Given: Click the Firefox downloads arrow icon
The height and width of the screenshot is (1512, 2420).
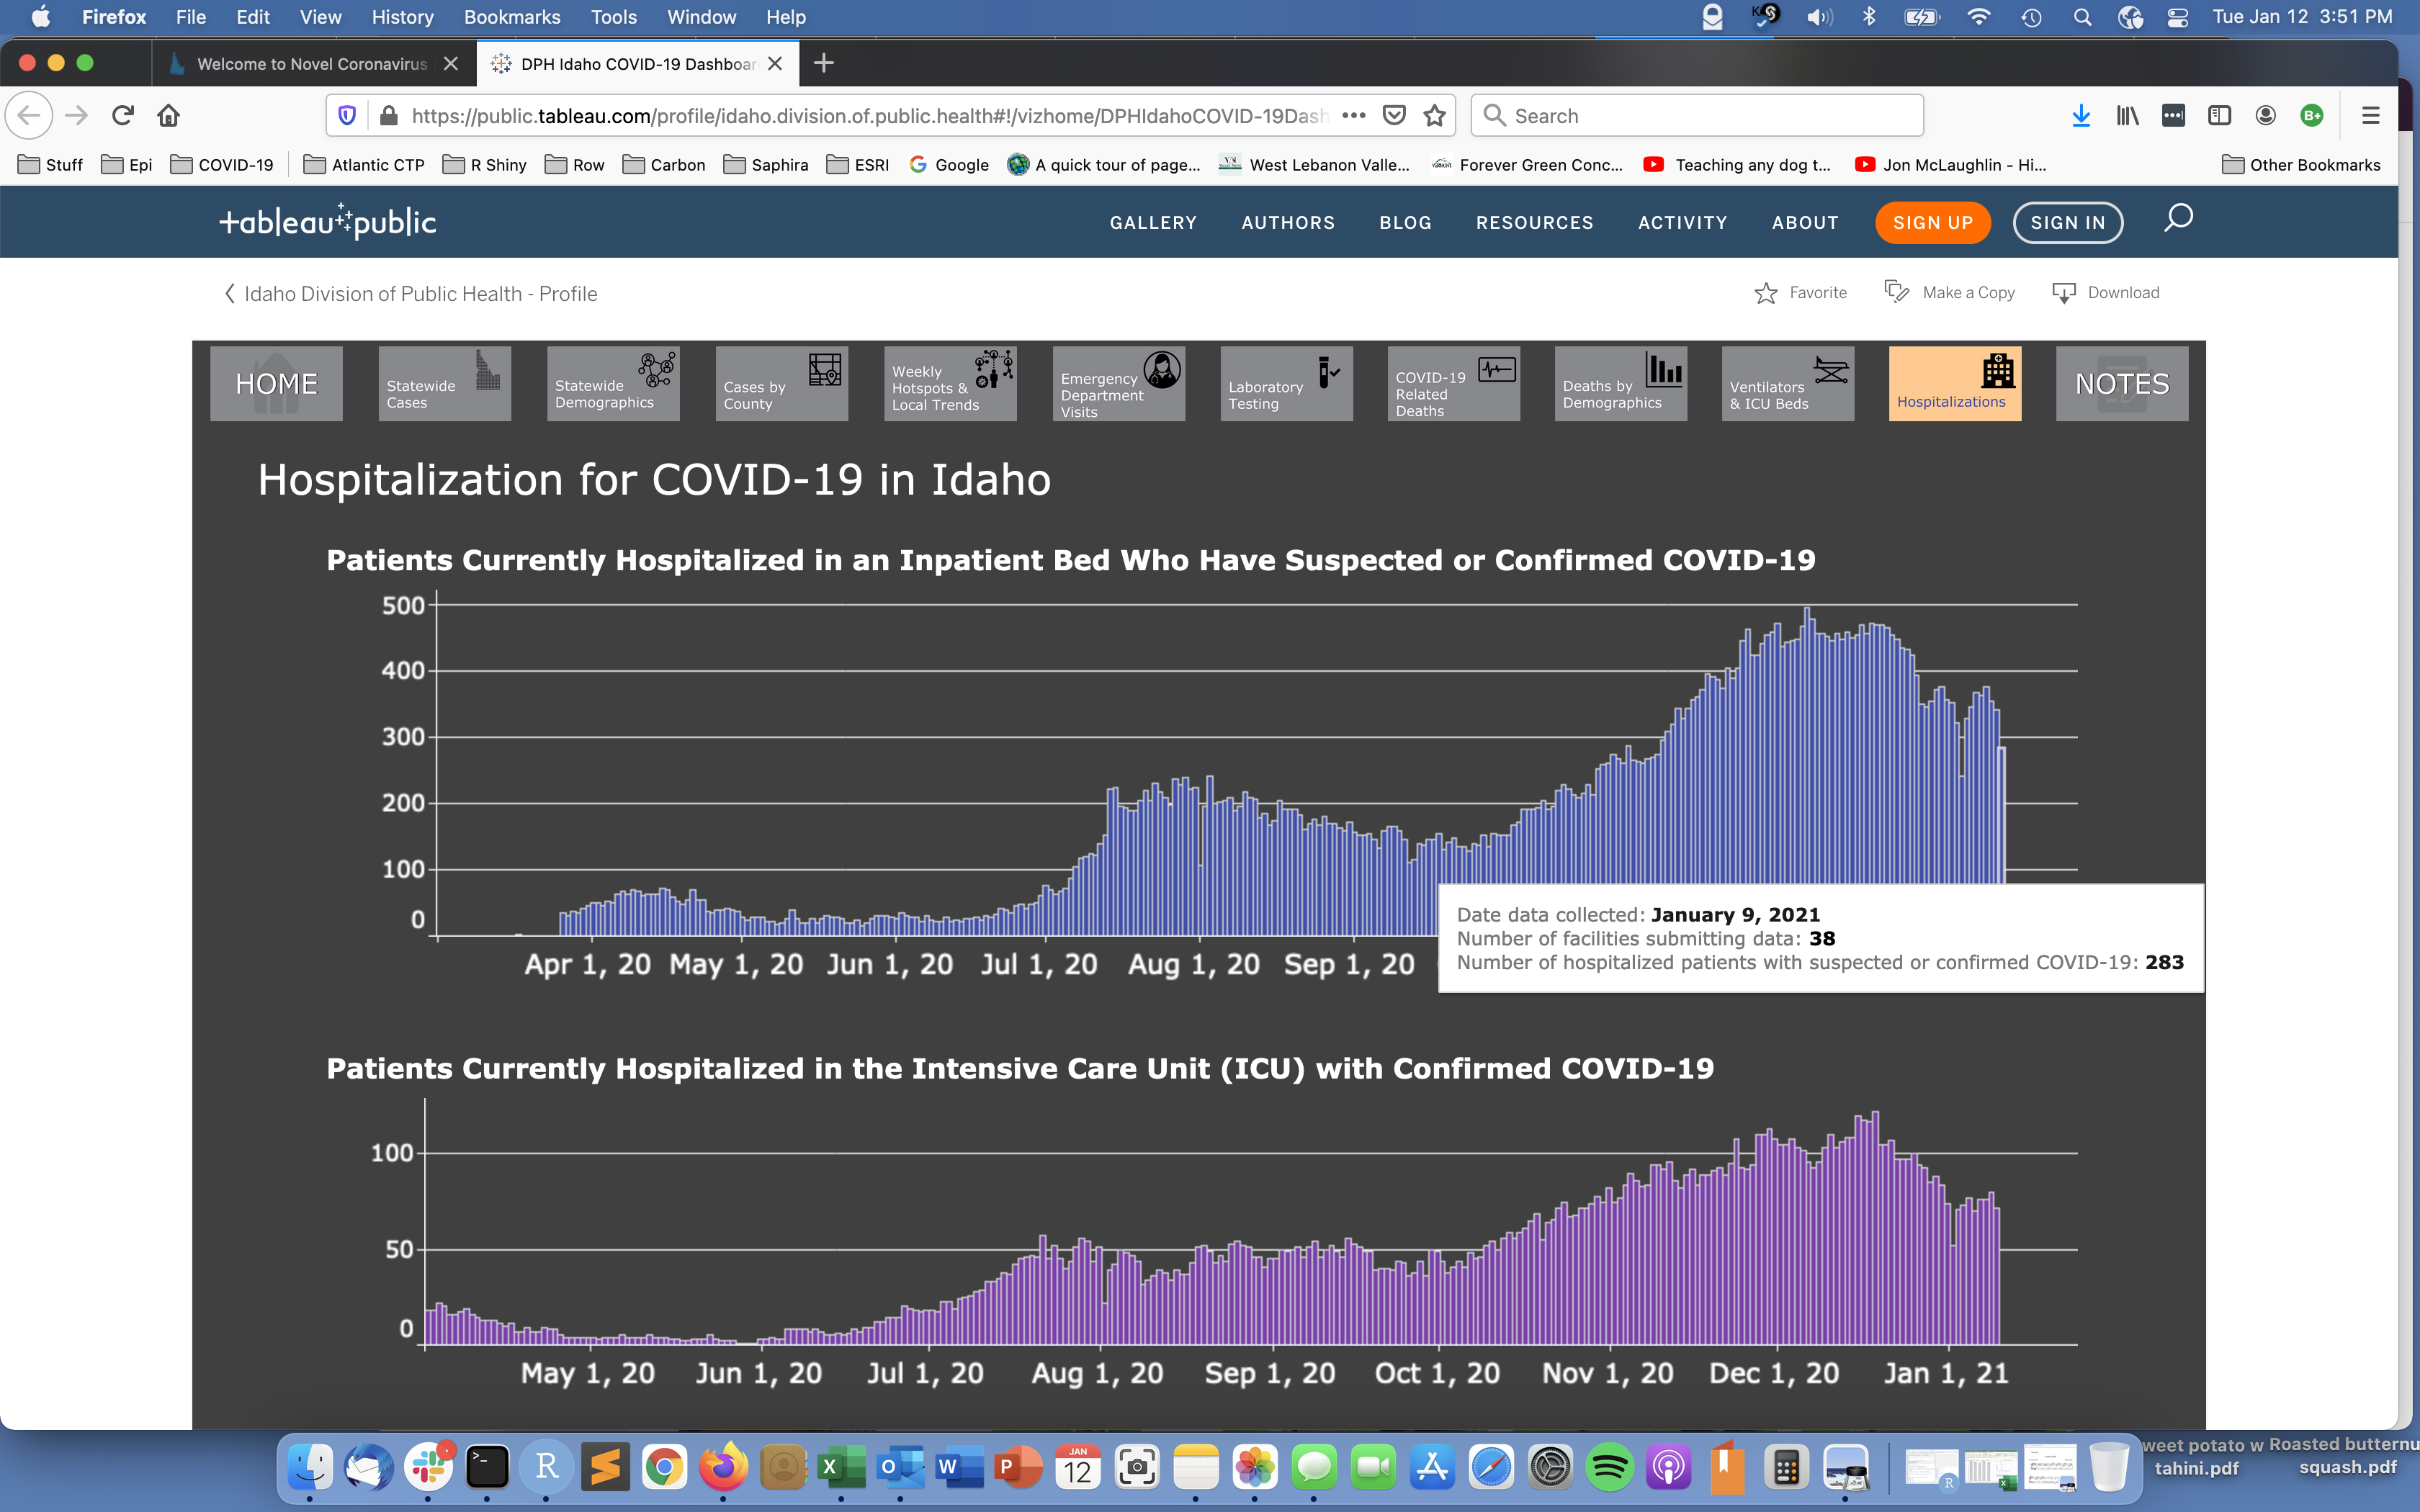Looking at the screenshot, I should (2081, 116).
